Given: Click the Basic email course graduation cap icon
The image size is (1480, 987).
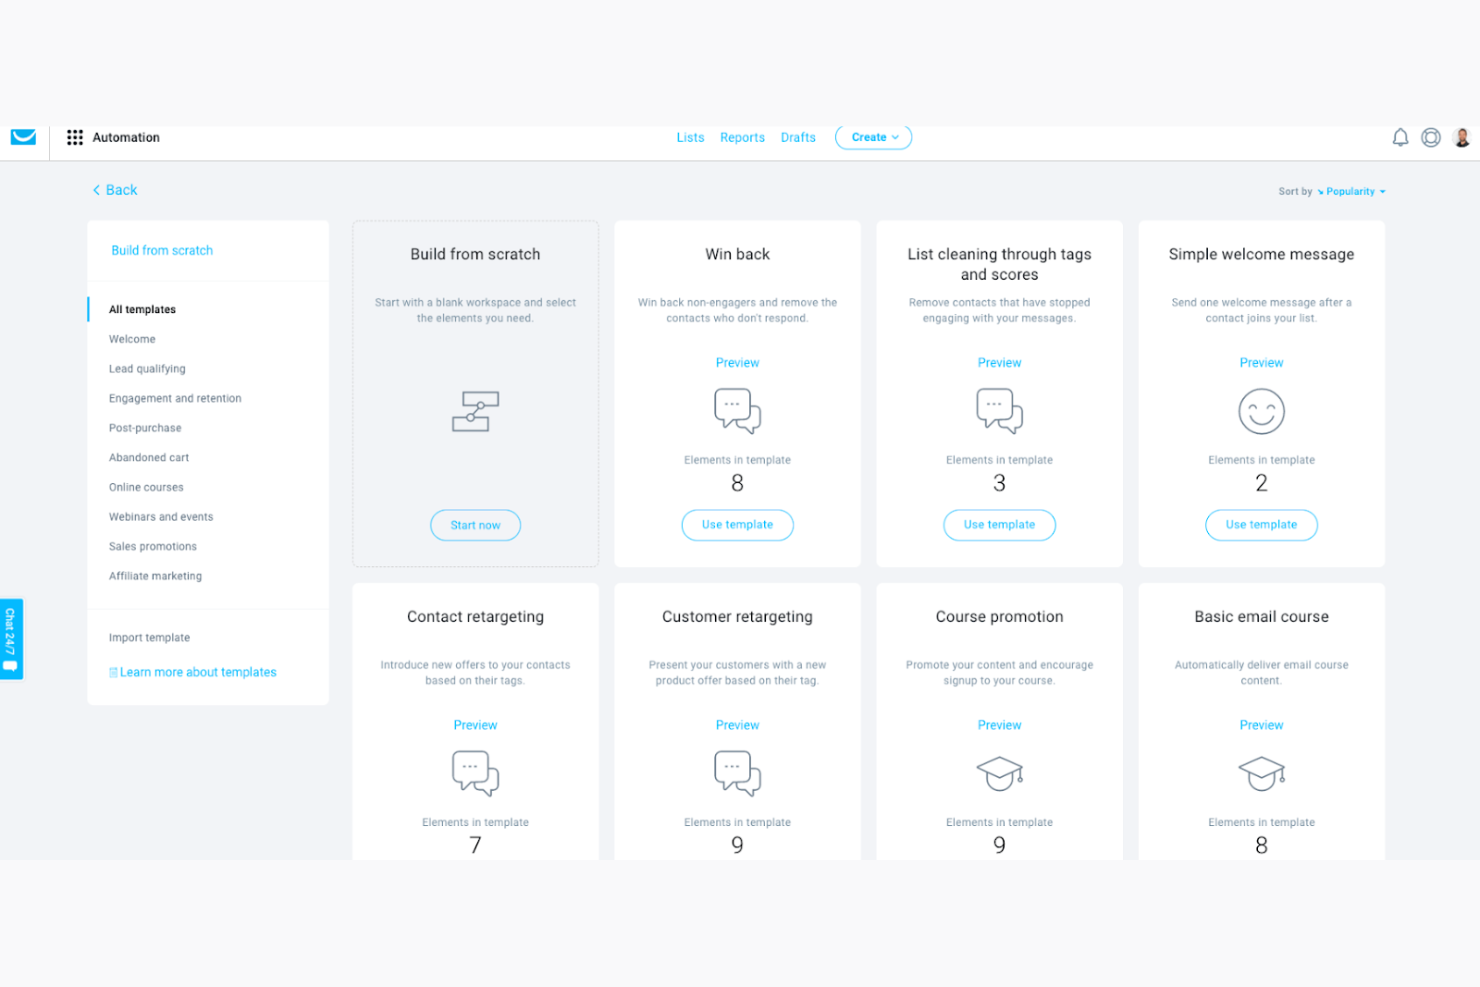Looking at the screenshot, I should point(1262,773).
